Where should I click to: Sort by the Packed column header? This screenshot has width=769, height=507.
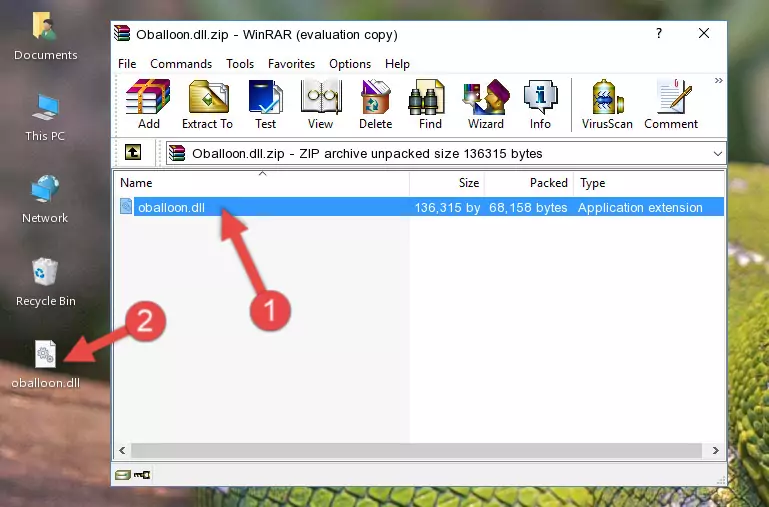(x=529, y=183)
